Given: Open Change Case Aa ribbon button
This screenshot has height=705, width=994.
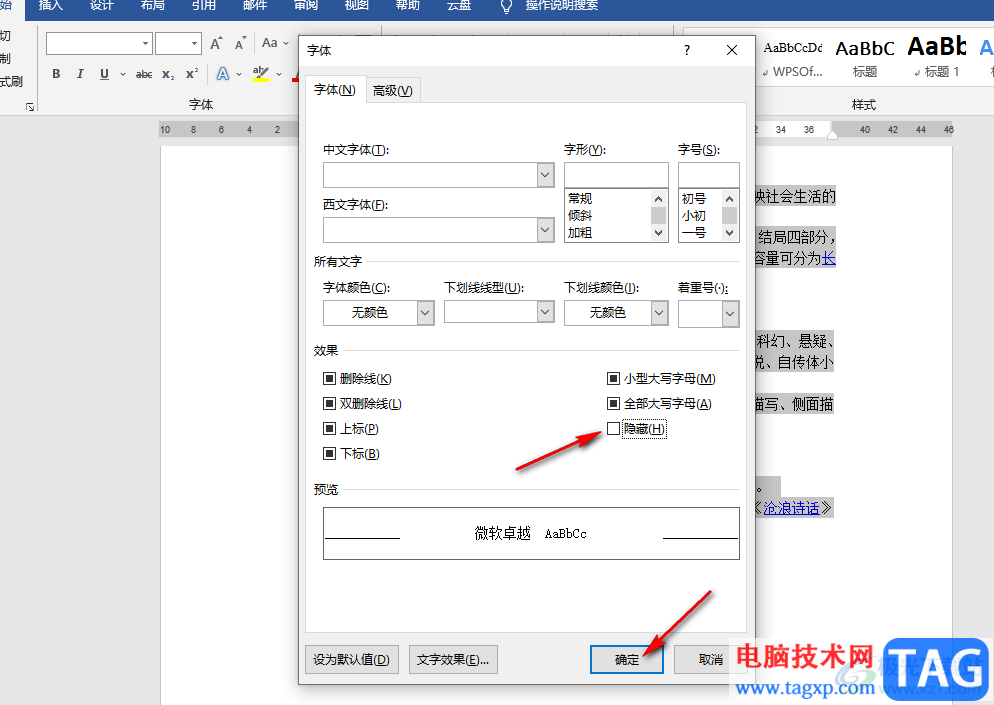Looking at the screenshot, I should tap(275, 43).
